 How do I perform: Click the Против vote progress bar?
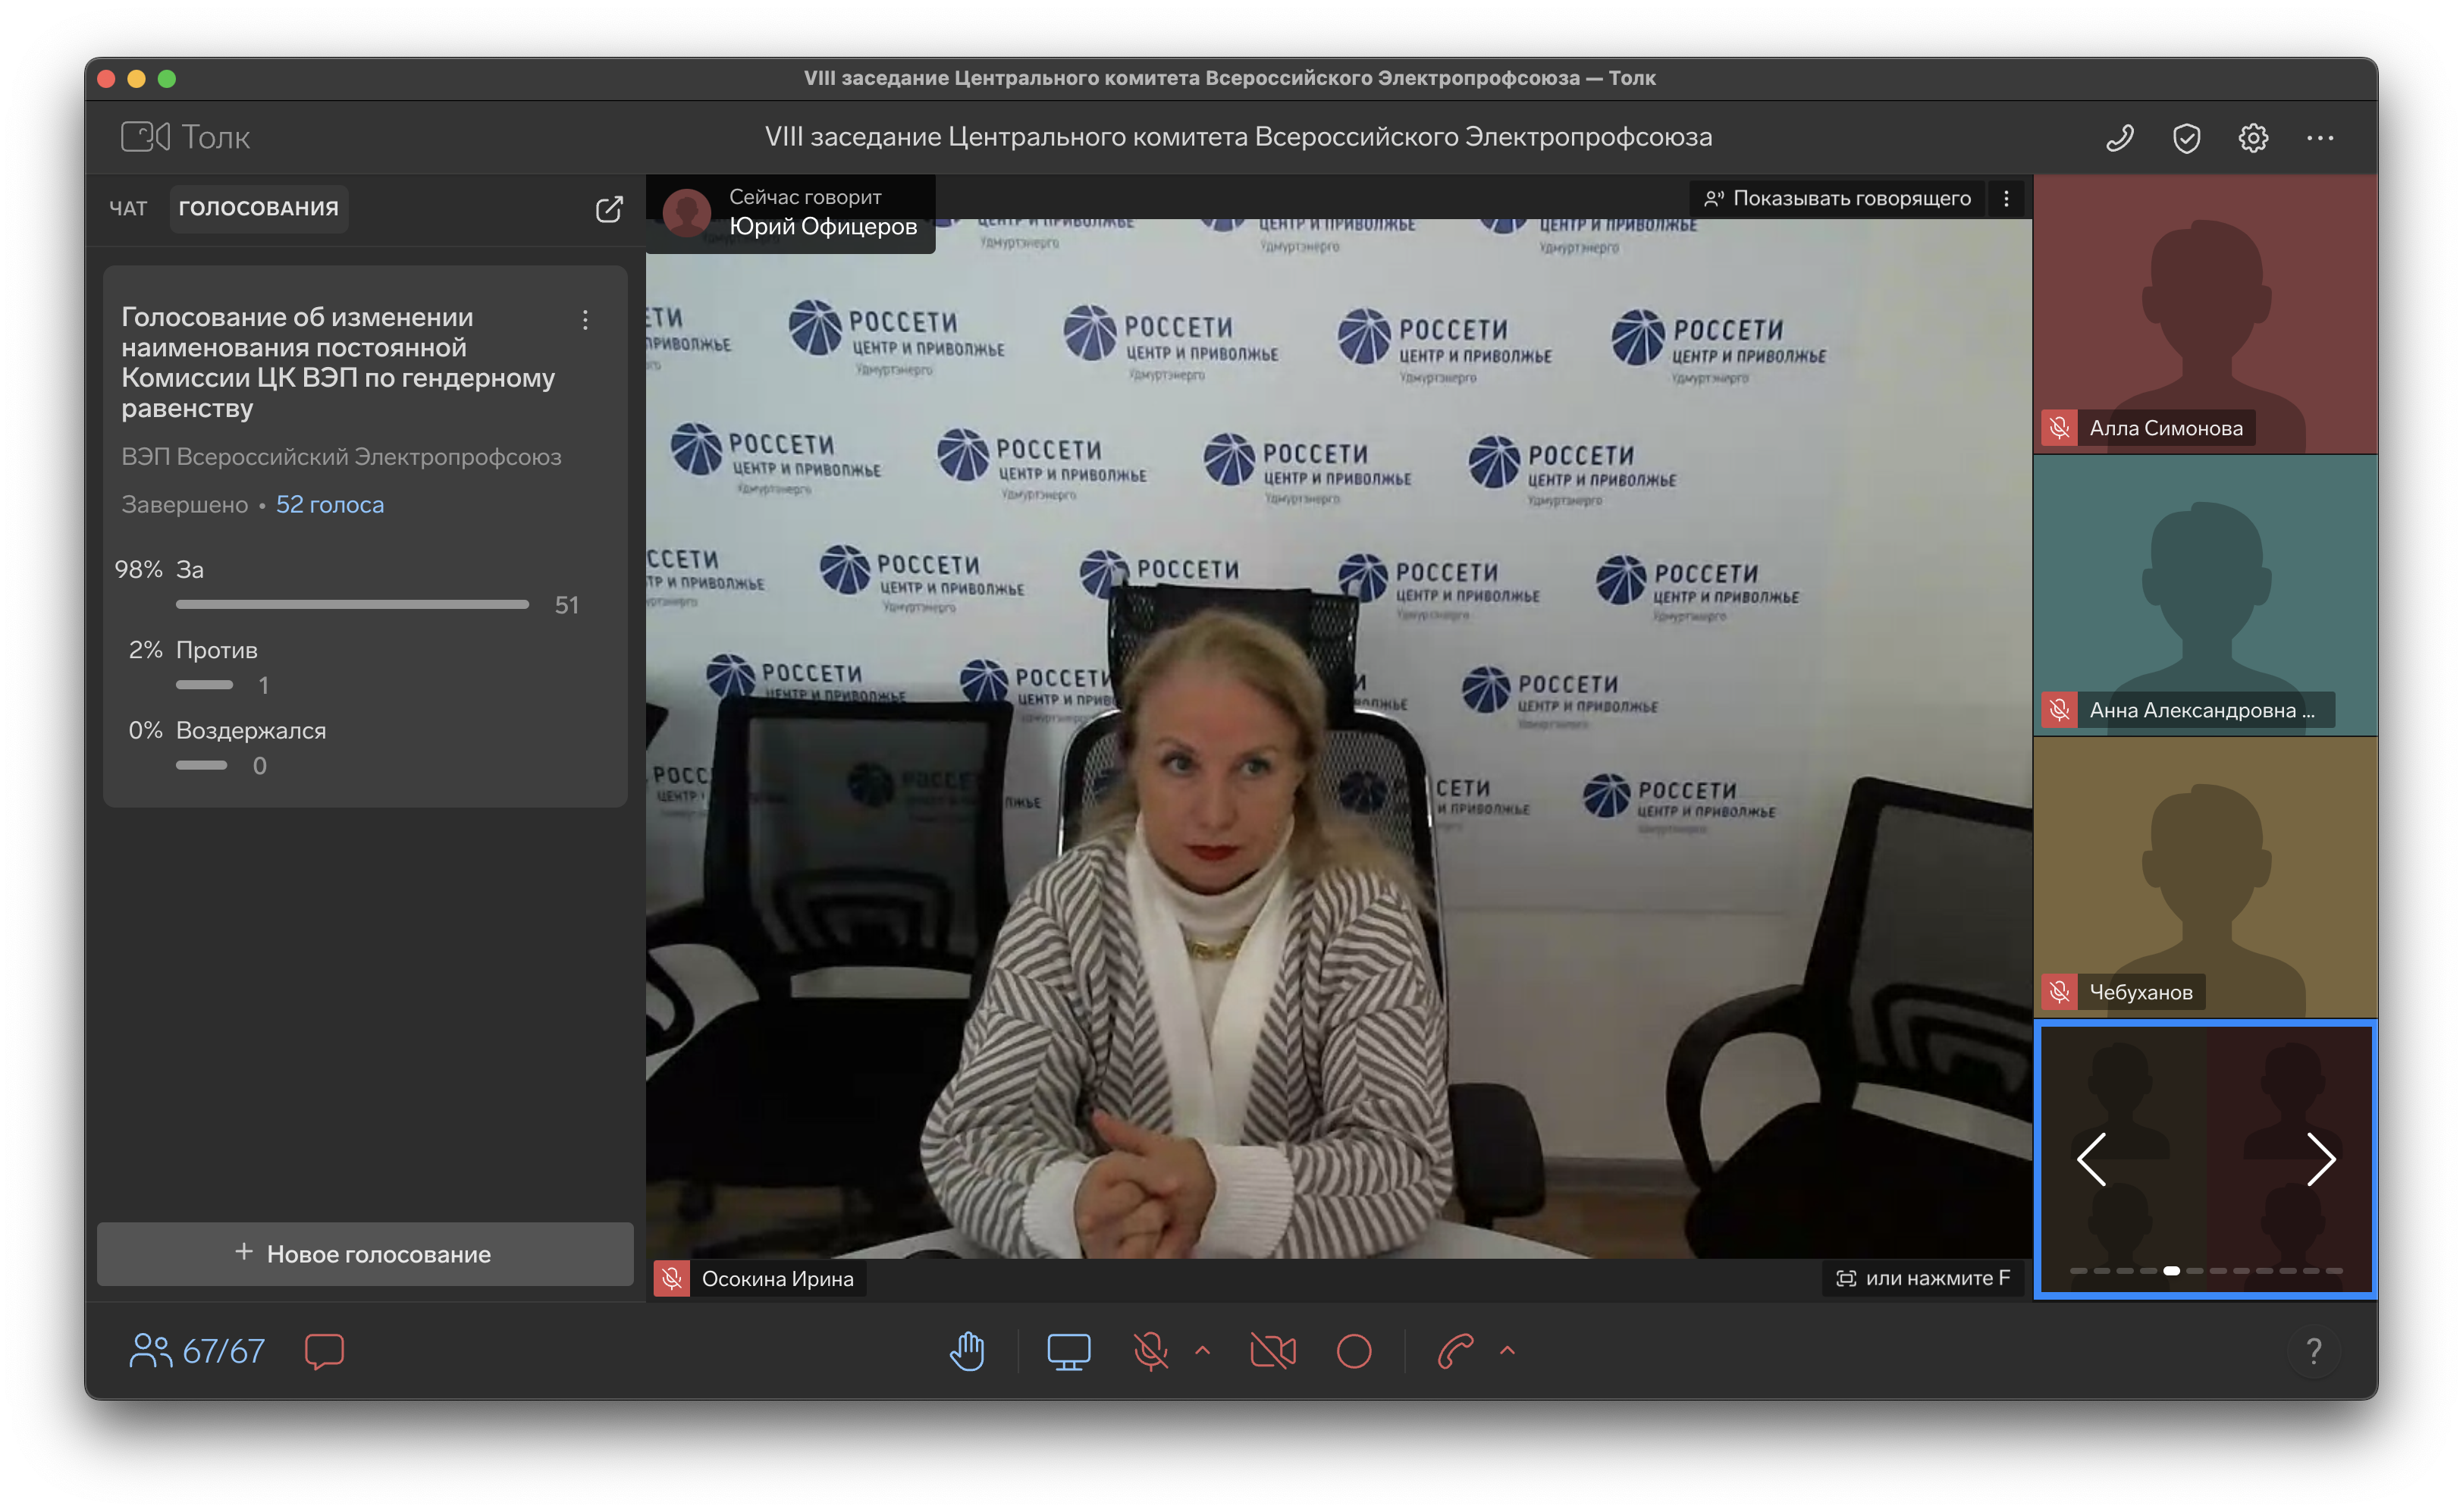tap(204, 685)
